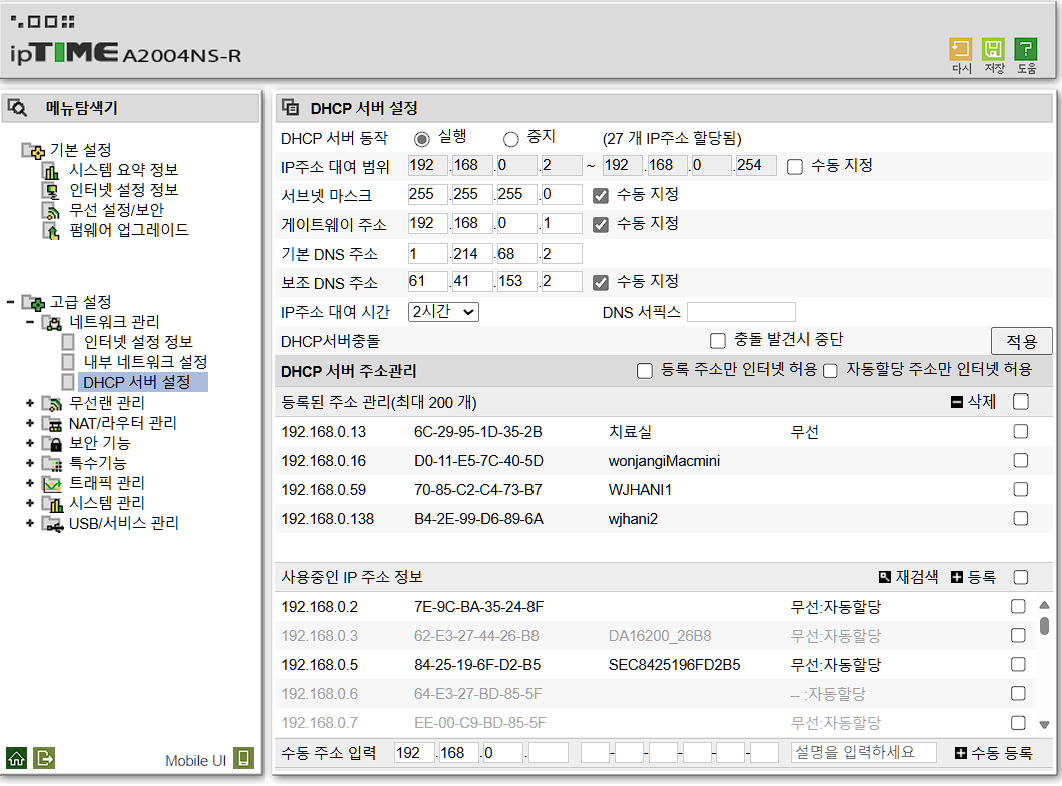This screenshot has width=1062, height=786.
Task: Click the 수동 등록 button
Action: [x=994, y=753]
